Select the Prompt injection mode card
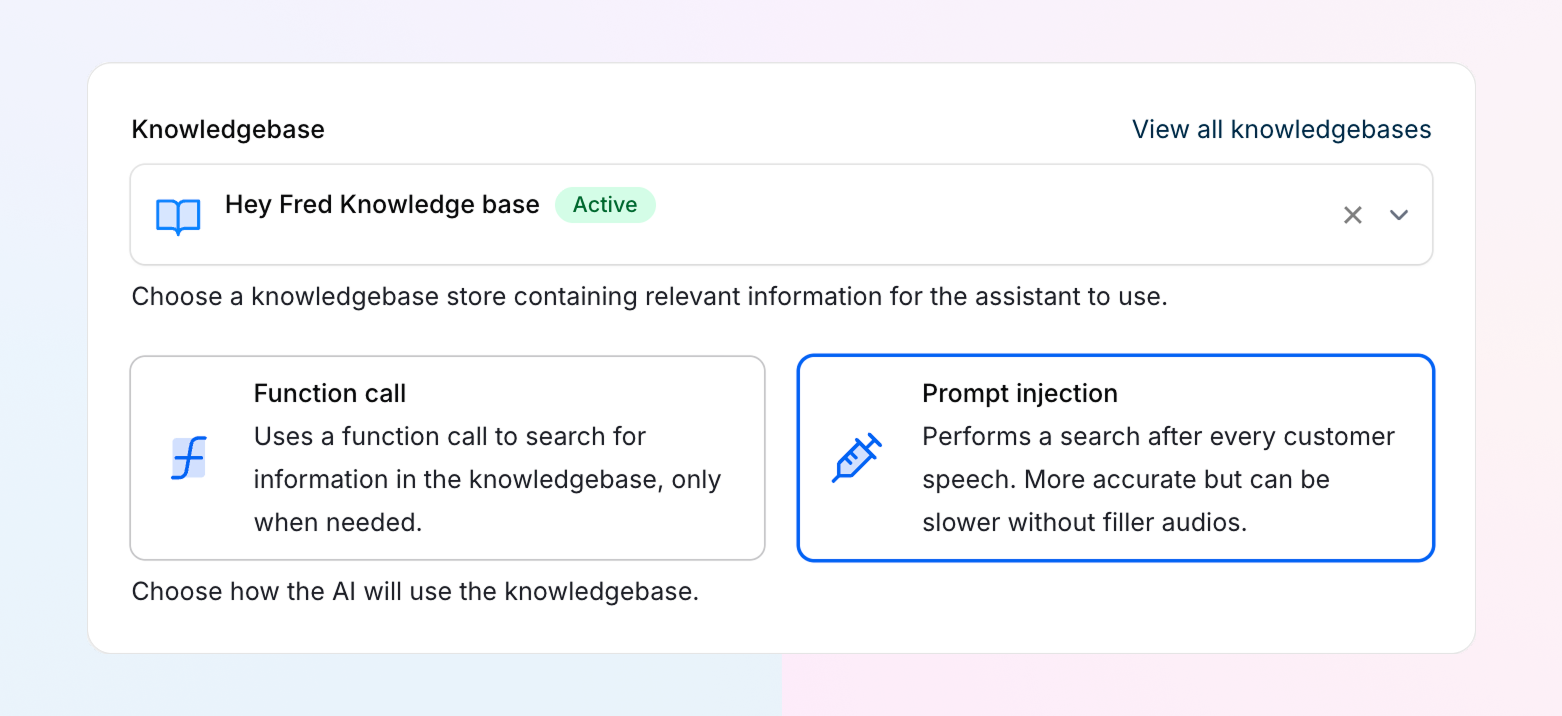This screenshot has width=1562, height=716. tap(1115, 457)
